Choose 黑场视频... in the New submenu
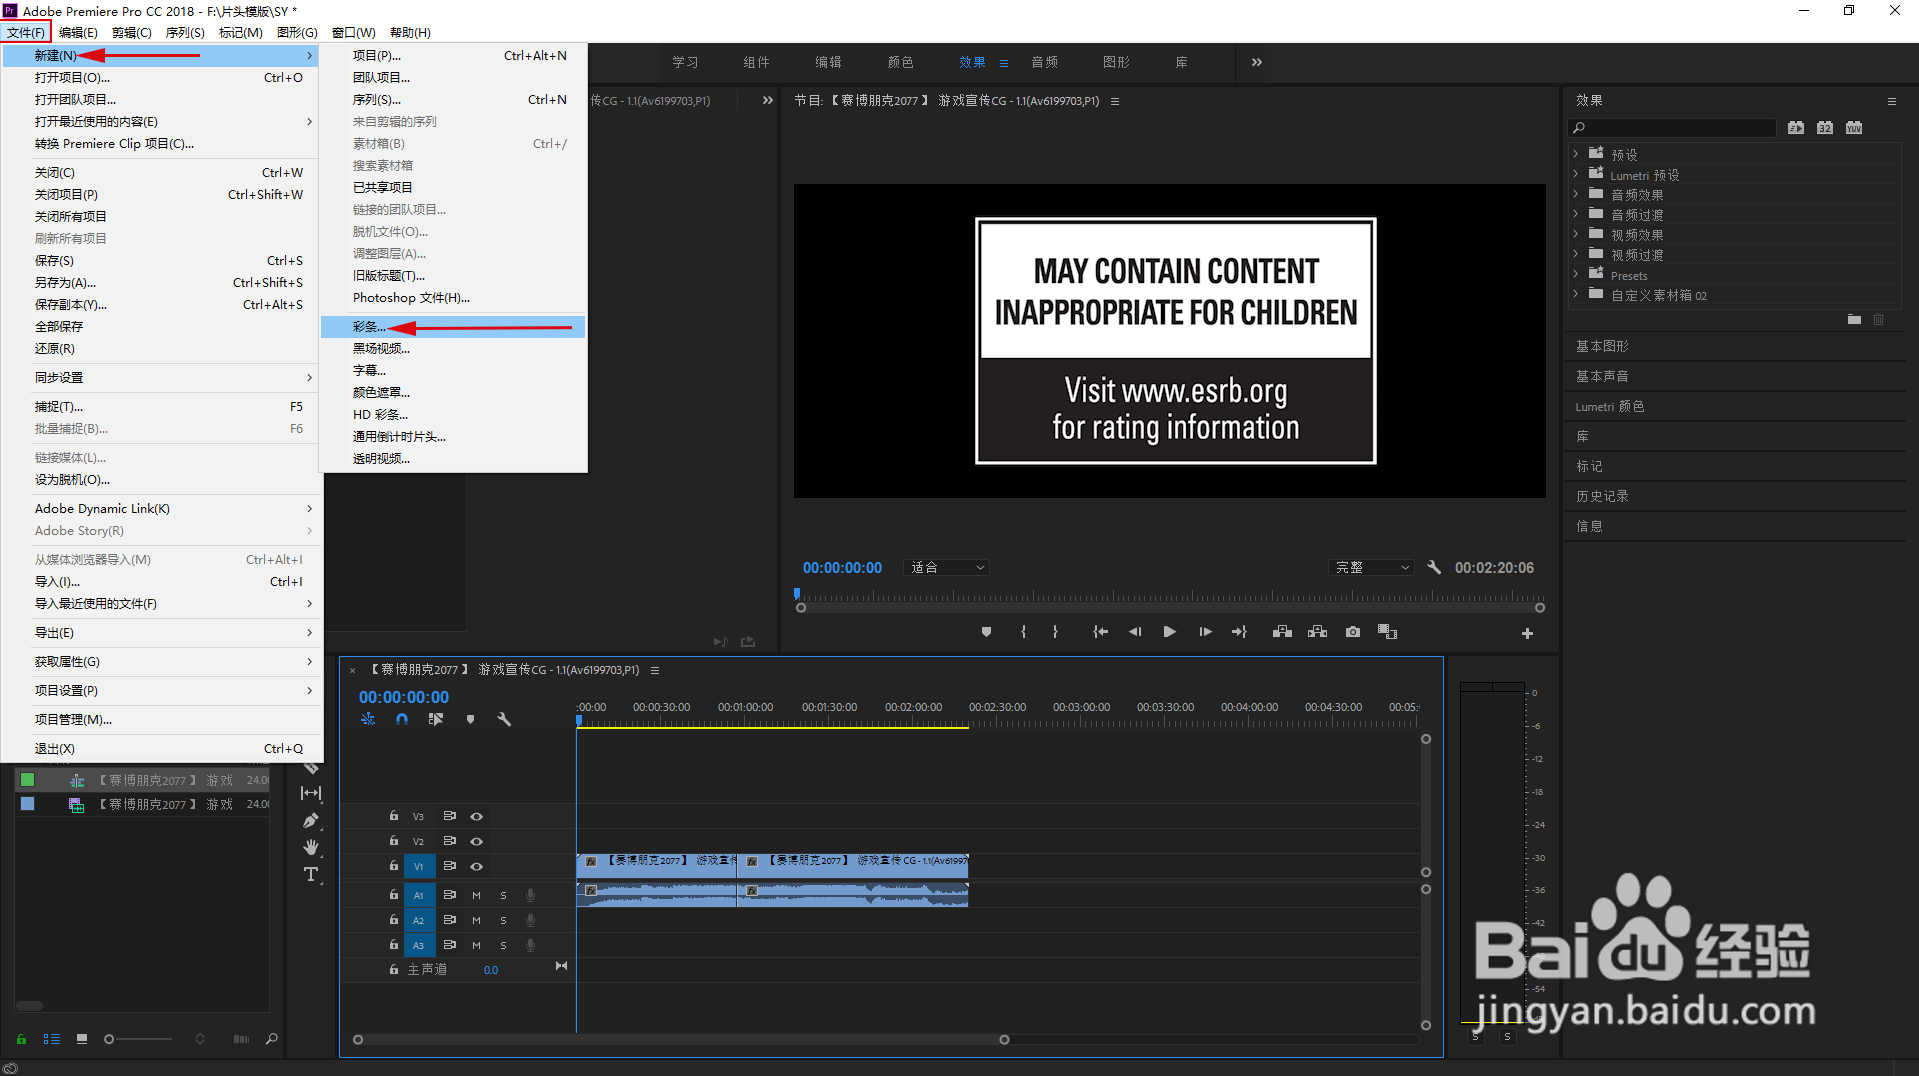The image size is (1919, 1076). click(453, 349)
